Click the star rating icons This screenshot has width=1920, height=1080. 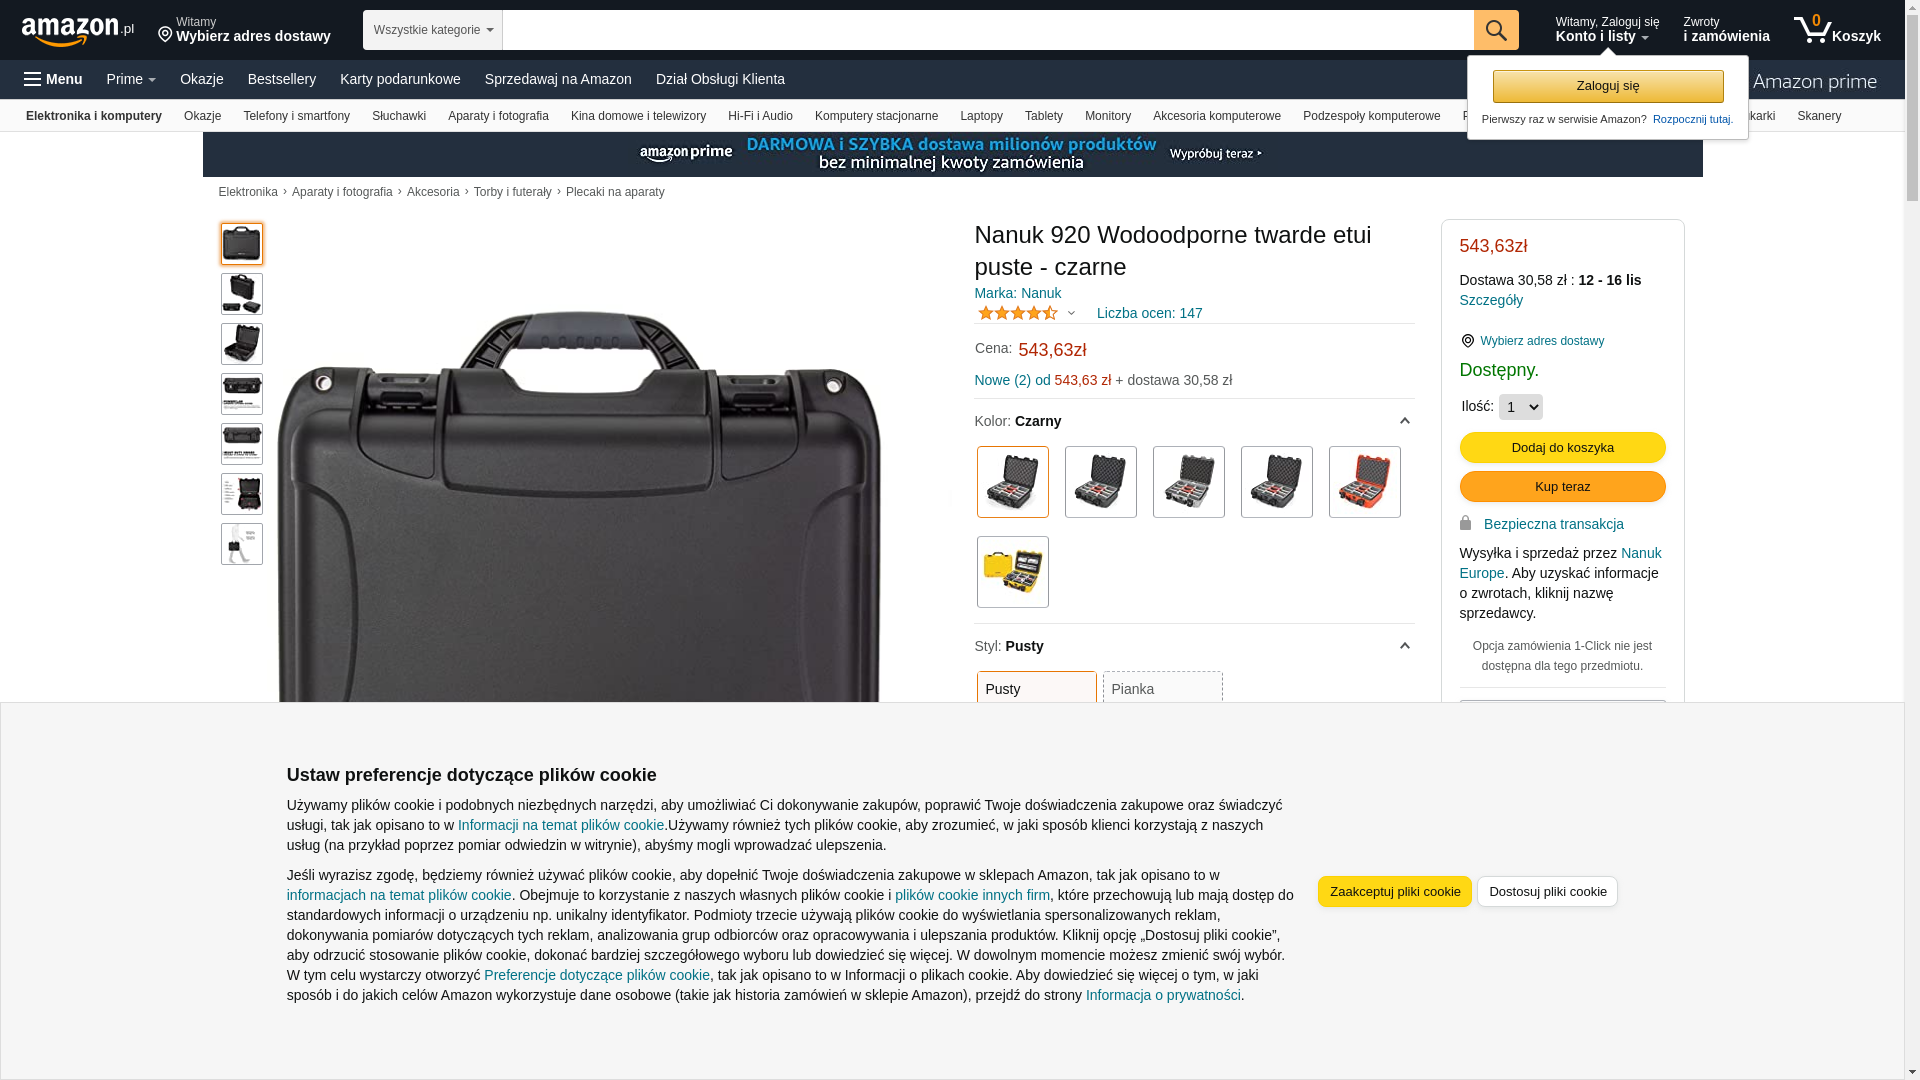click(x=1018, y=313)
